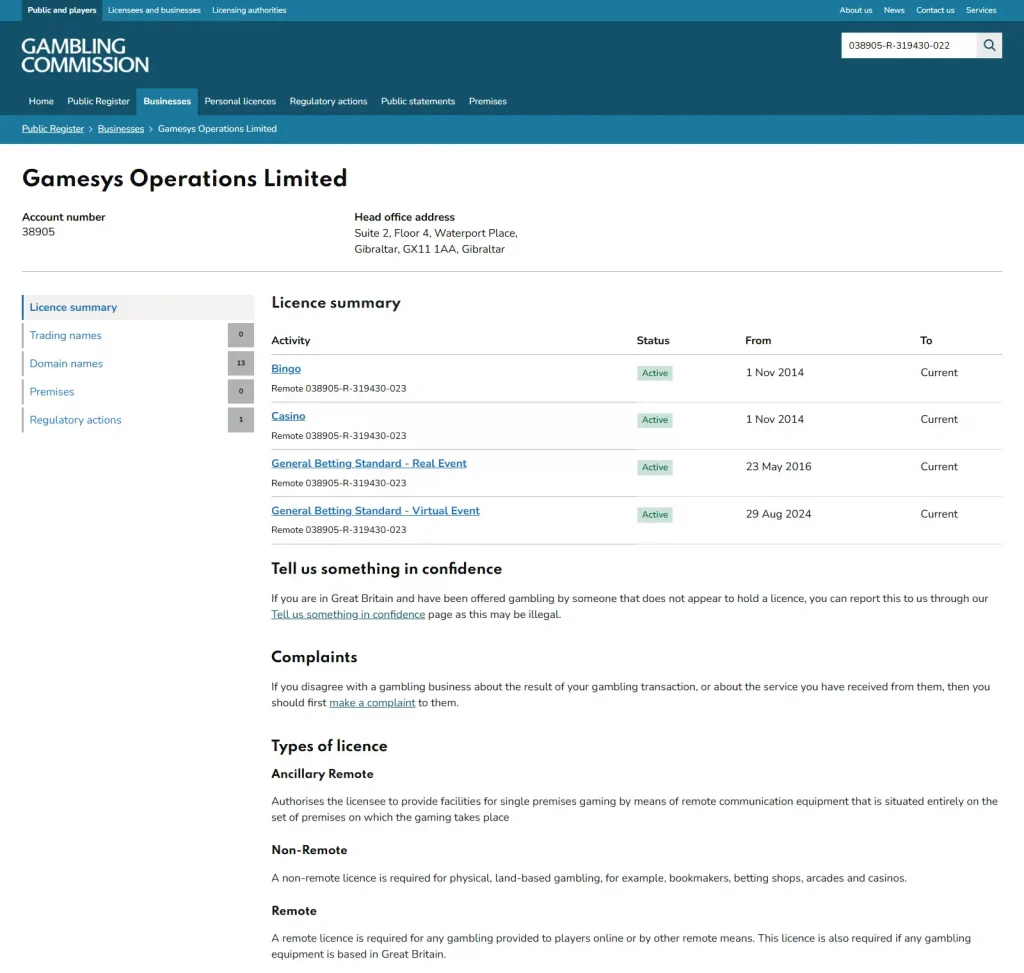The height and width of the screenshot is (973, 1024).
Task: Click the Ancillary Remote heading
Action: [x=323, y=774]
